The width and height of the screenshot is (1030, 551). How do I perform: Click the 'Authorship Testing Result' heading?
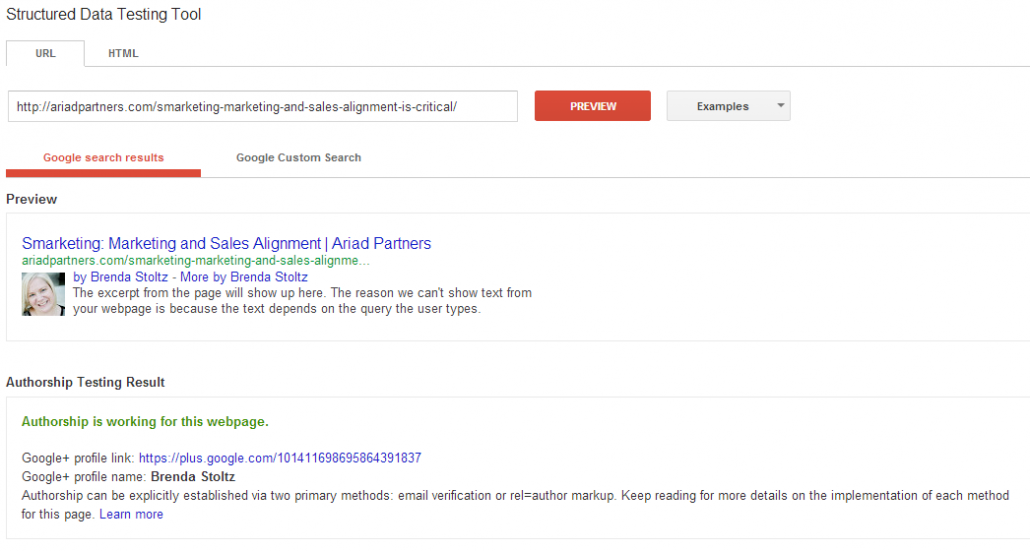coord(85,382)
